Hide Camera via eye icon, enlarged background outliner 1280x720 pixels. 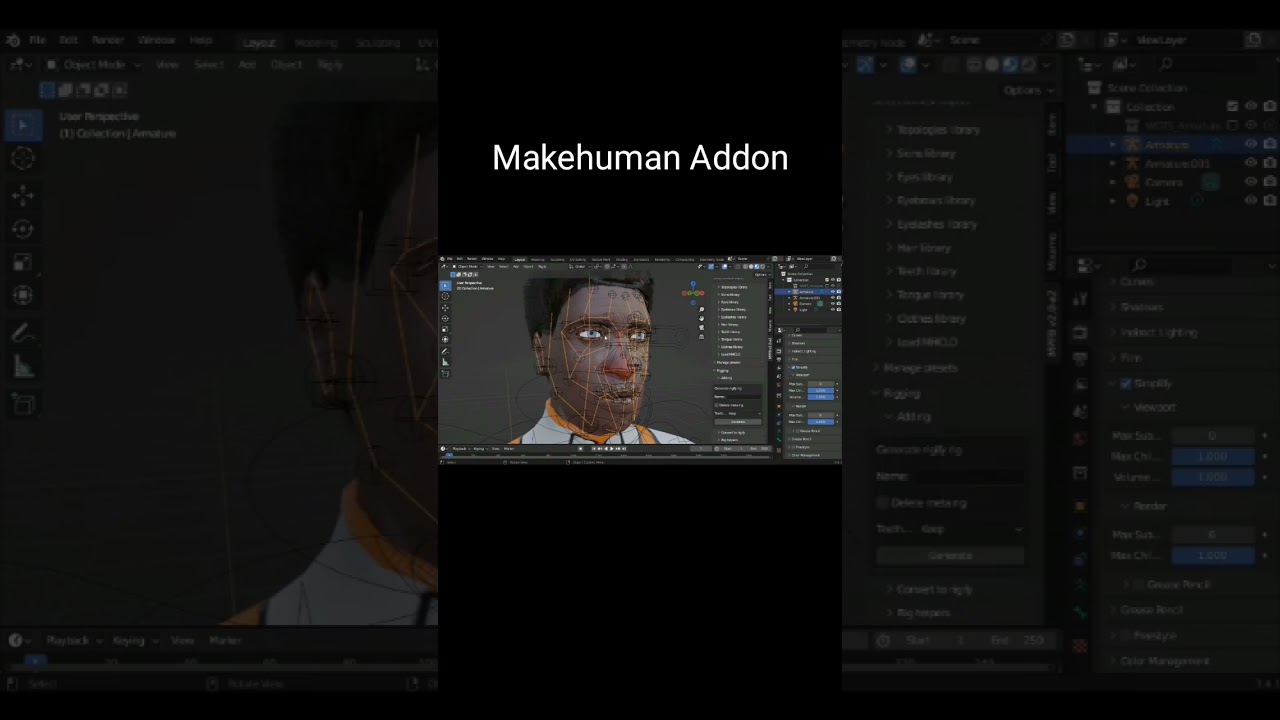tap(1251, 182)
